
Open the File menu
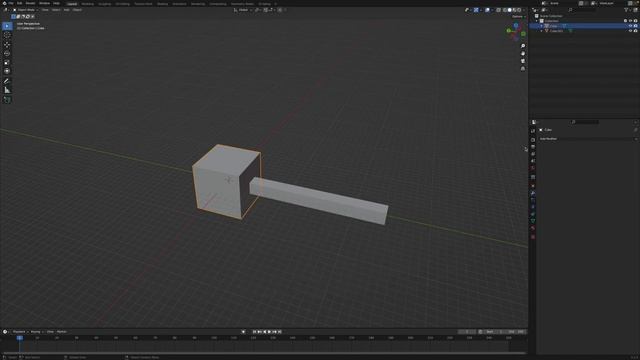[x=11, y=3]
